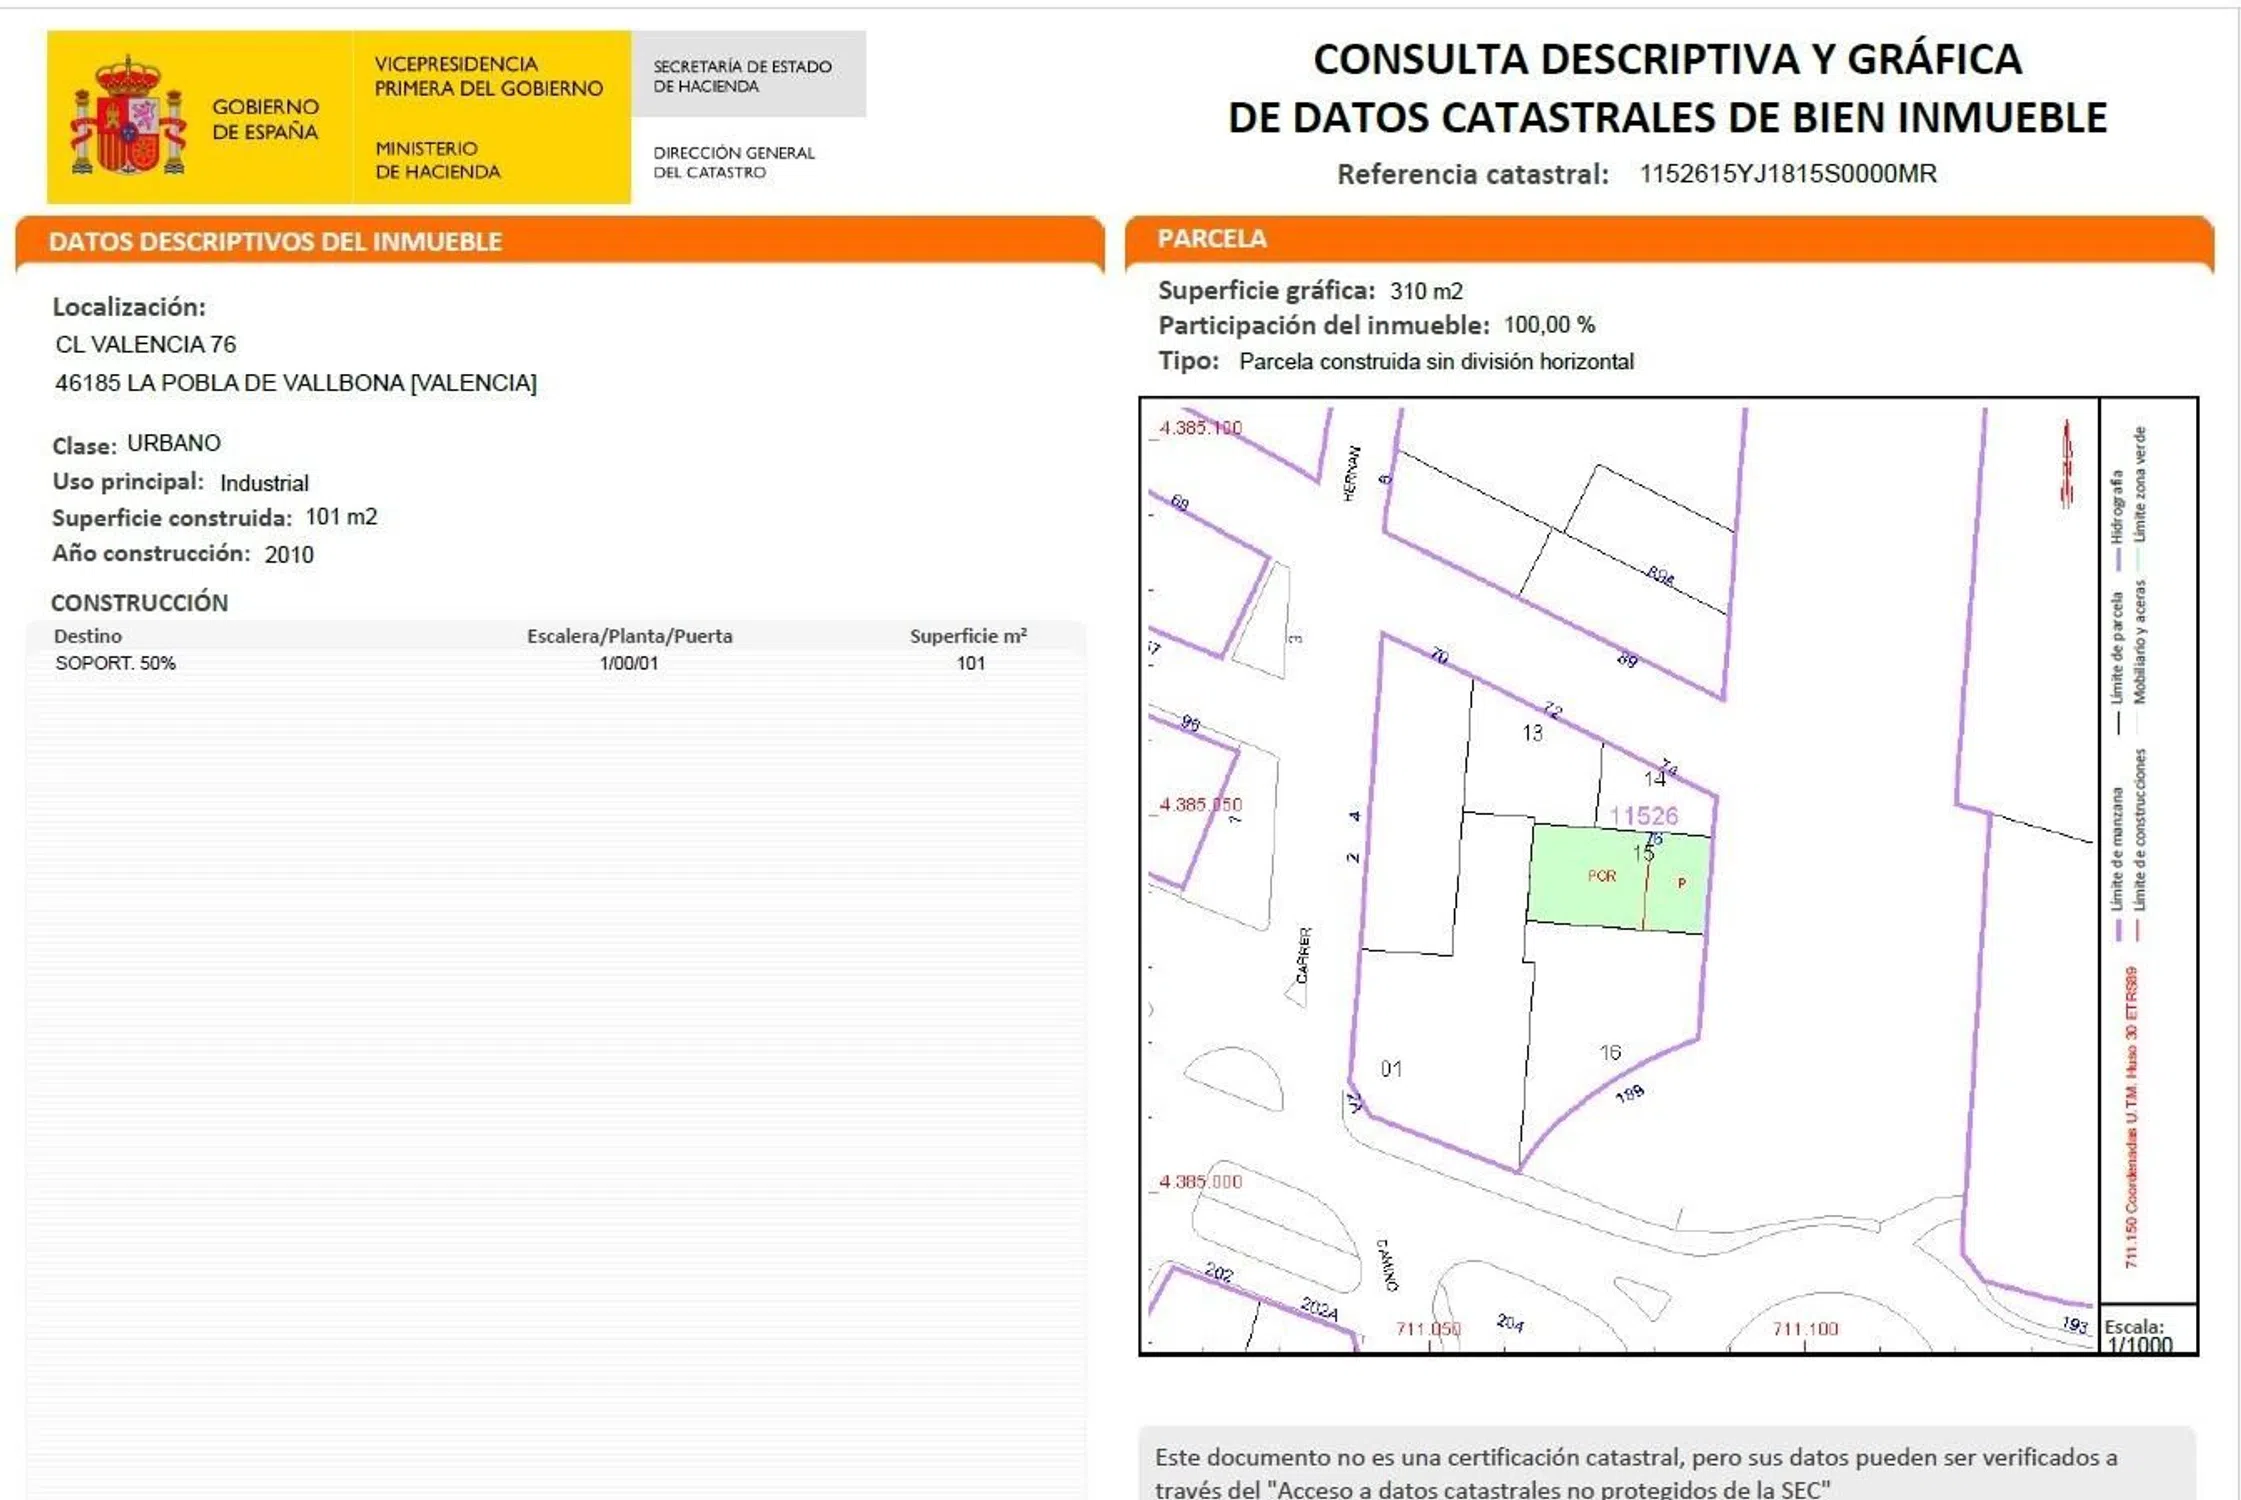Click the Dirección General del Catastro label
The width and height of the screenshot is (2241, 1500).
pyautogui.click(x=733, y=162)
